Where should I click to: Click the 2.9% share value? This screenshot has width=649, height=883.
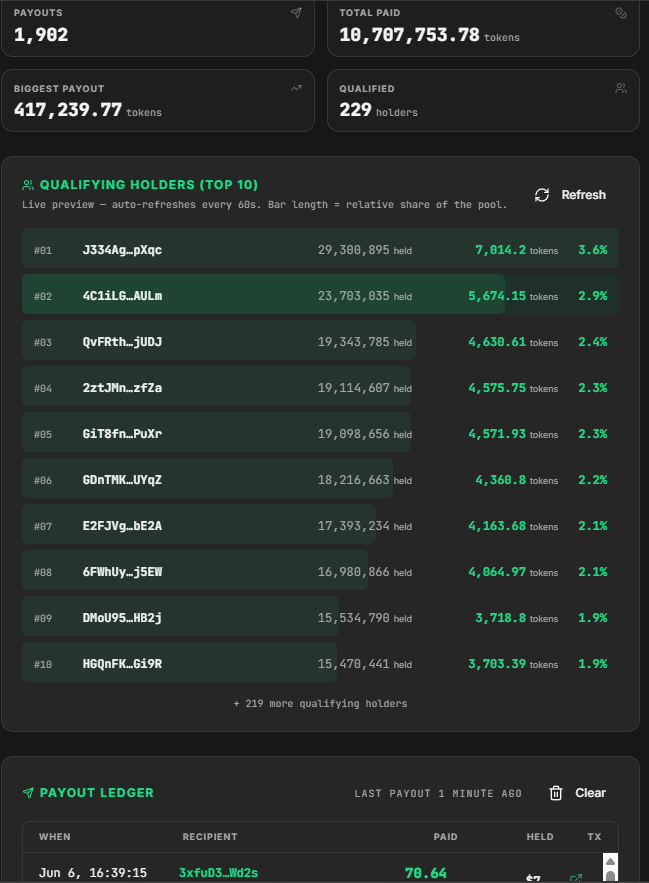593,296
